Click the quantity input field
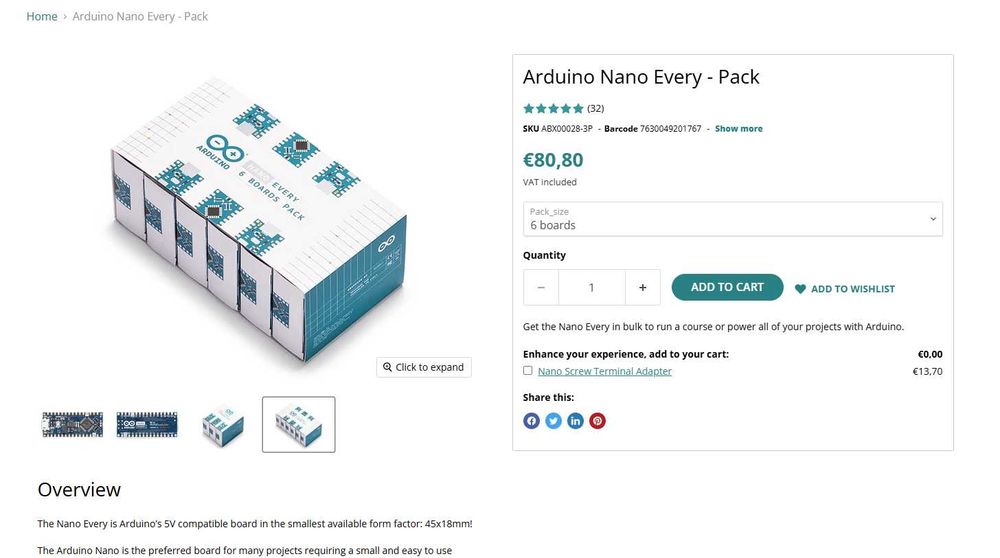Image resolution: width=1000 pixels, height=558 pixels. click(x=591, y=288)
